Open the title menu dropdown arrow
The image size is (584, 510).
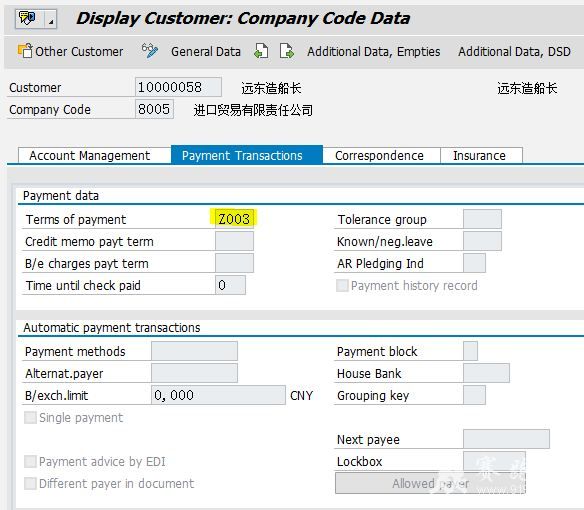pos(51,19)
